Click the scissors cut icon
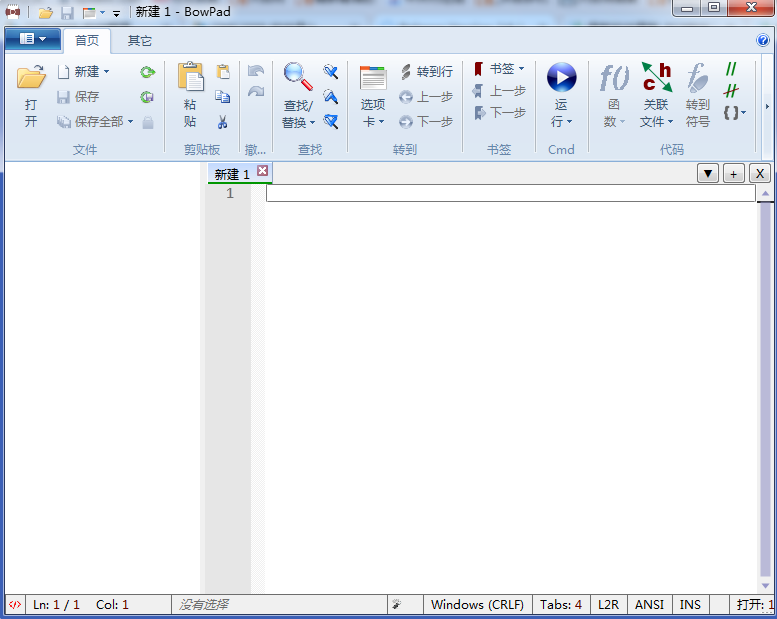Screen dimensions: 777x619 (222, 122)
